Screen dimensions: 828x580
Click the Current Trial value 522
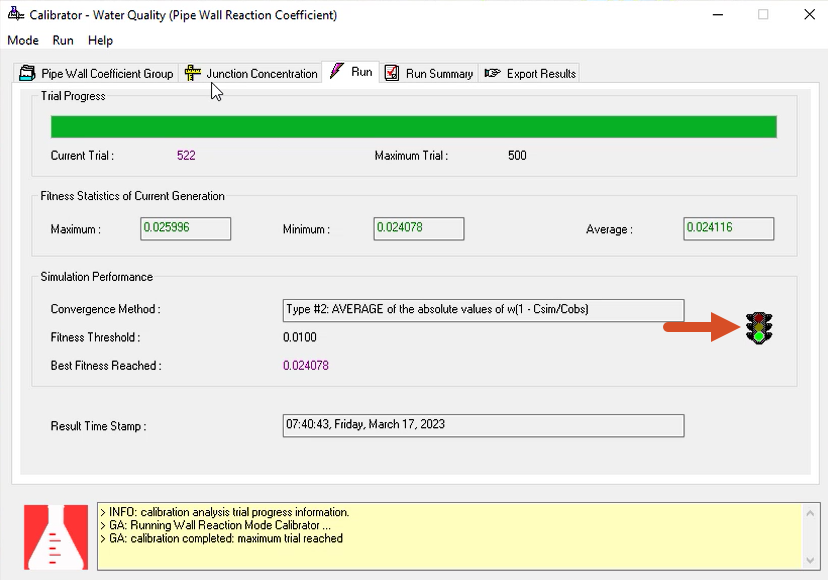pyautogui.click(x=186, y=155)
